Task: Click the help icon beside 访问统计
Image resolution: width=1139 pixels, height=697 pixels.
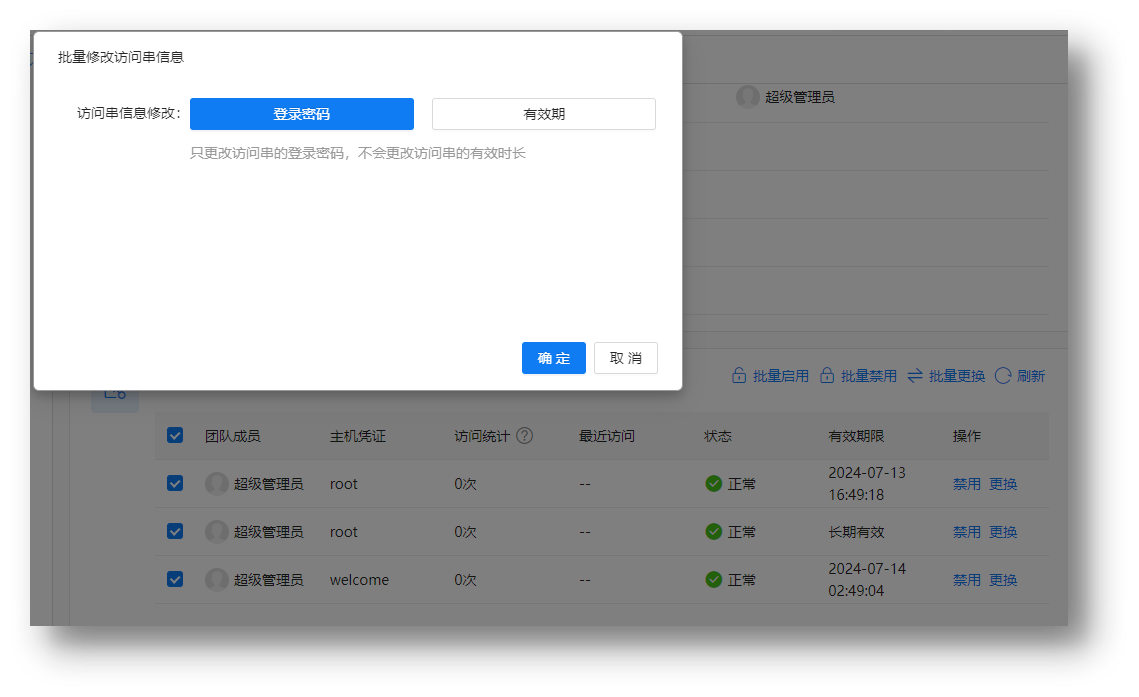Action: point(524,436)
